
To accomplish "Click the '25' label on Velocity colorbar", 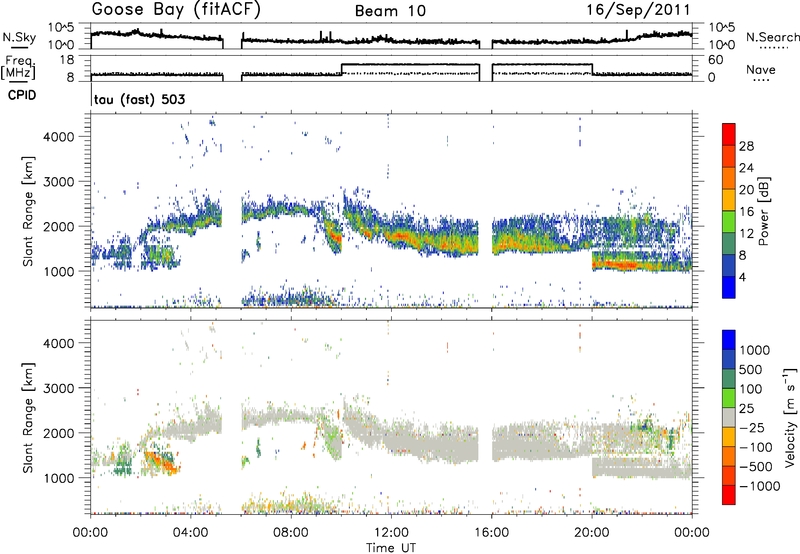I will (x=746, y=409).
